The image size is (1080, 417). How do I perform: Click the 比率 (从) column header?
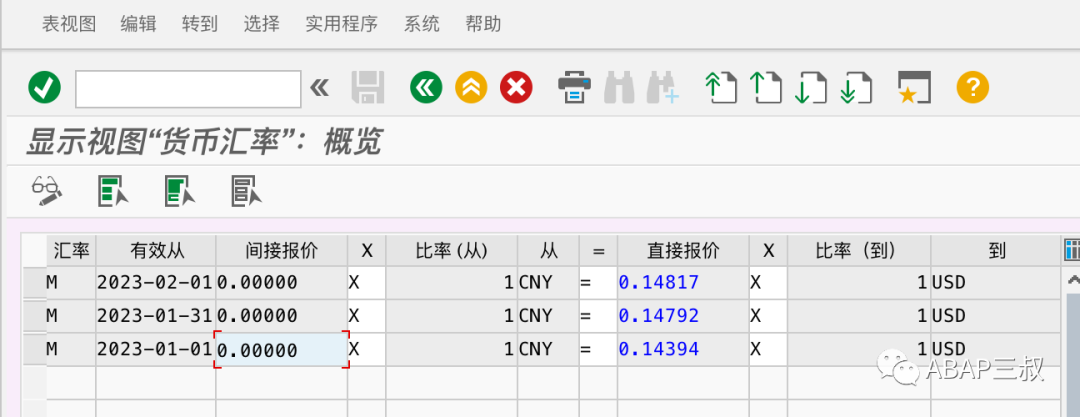point(451,250)
